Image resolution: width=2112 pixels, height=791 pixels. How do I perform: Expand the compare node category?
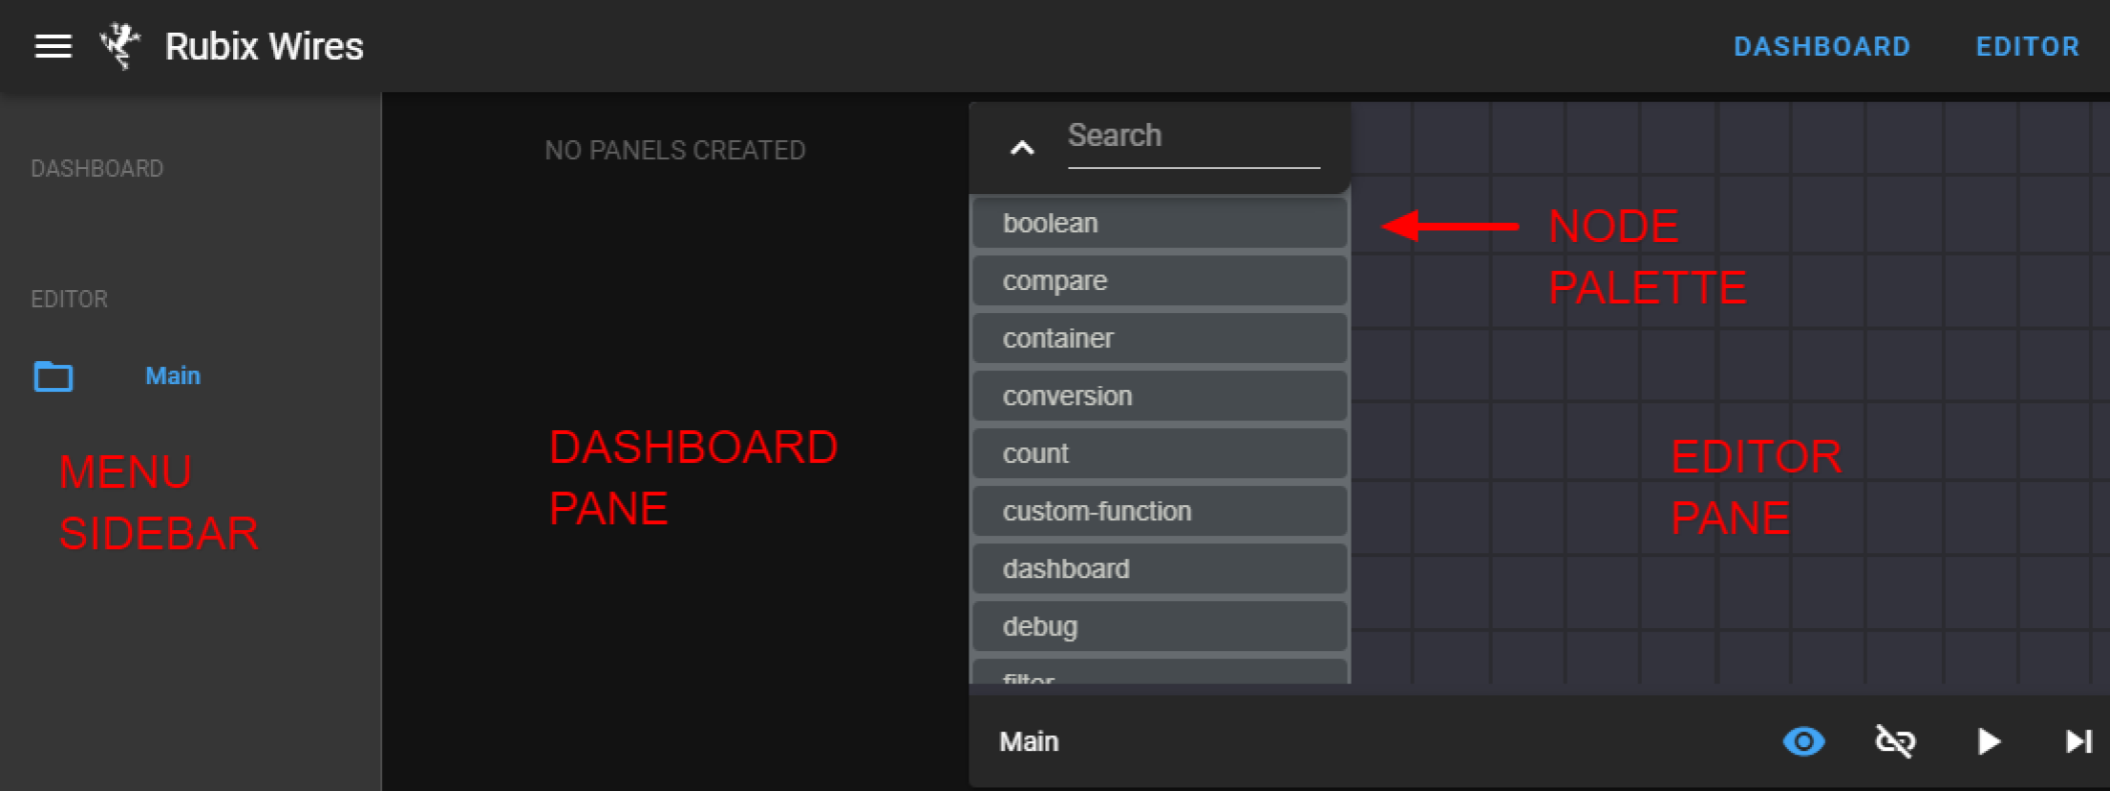[1159, 281]
